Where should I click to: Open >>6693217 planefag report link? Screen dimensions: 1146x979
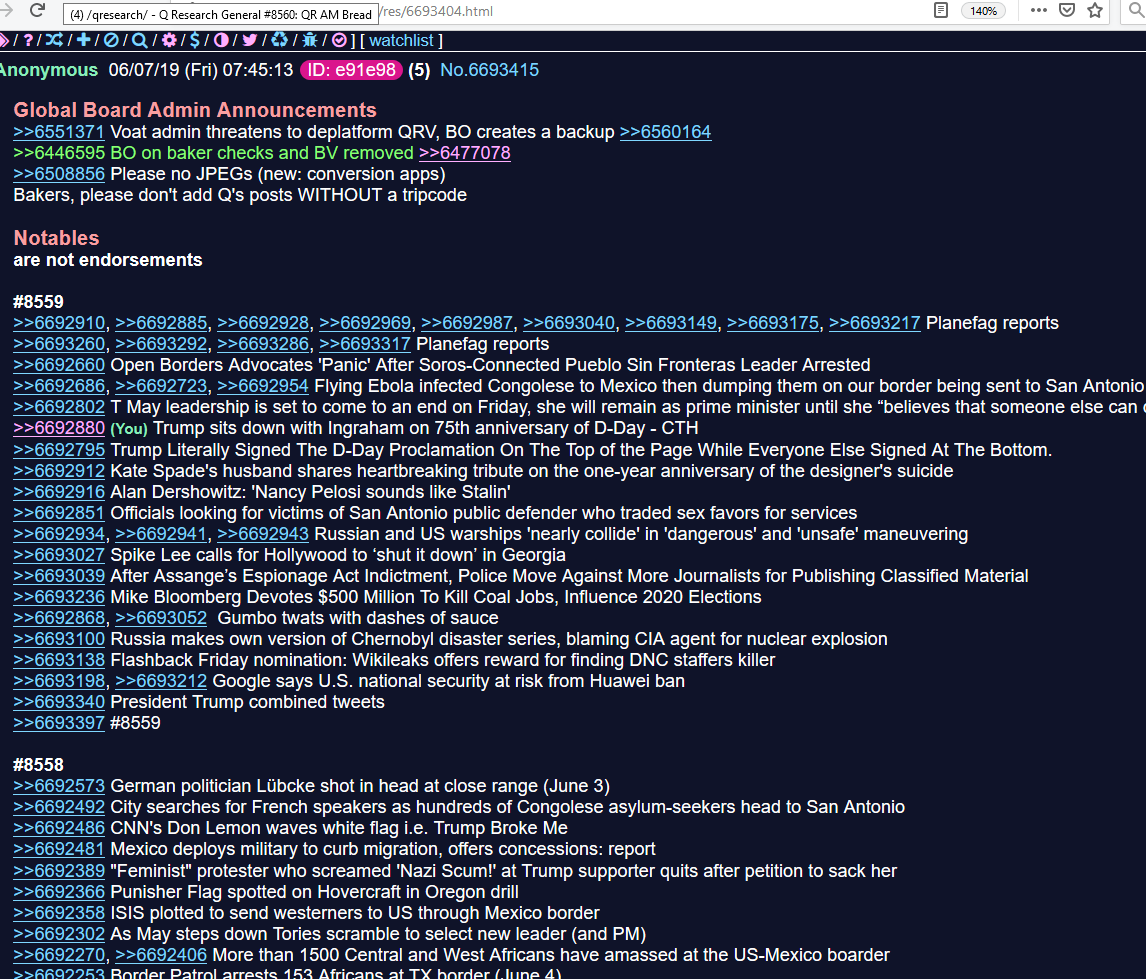[x=874, y=324]
